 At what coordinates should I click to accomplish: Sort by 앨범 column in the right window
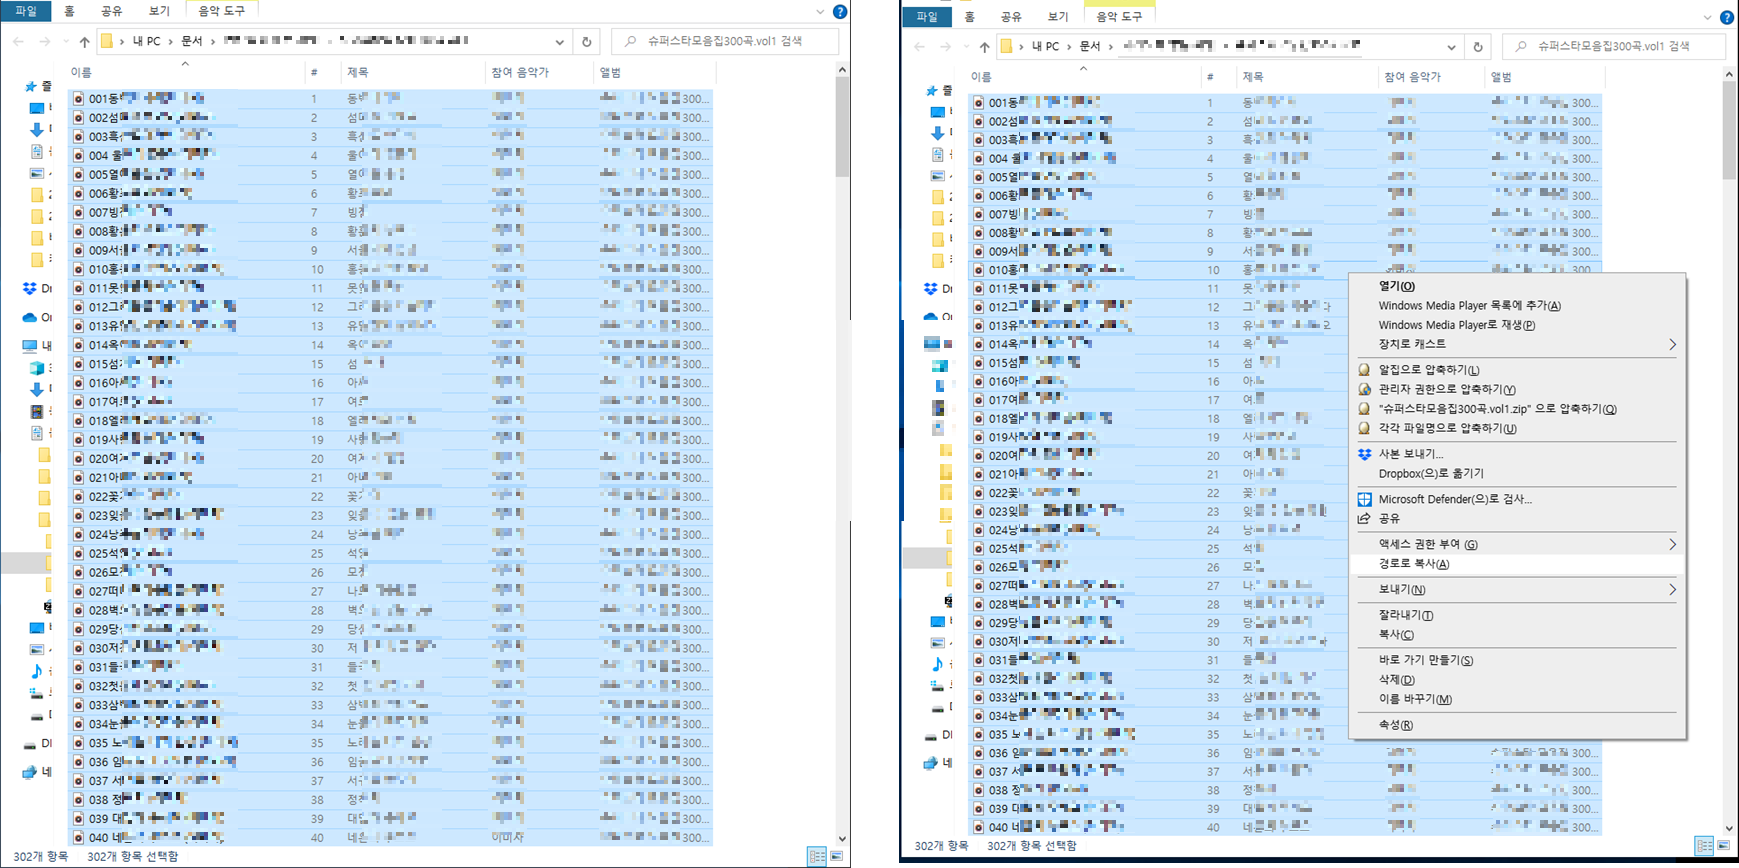pos(1543,77)
